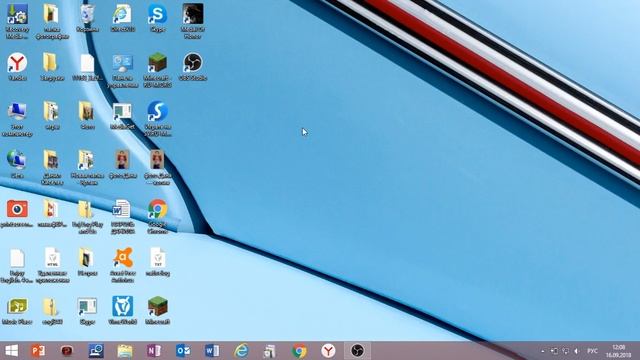The image size is (640, 360).
Task: Launch Outlook from the taskbar
Action: click(183, 351)
